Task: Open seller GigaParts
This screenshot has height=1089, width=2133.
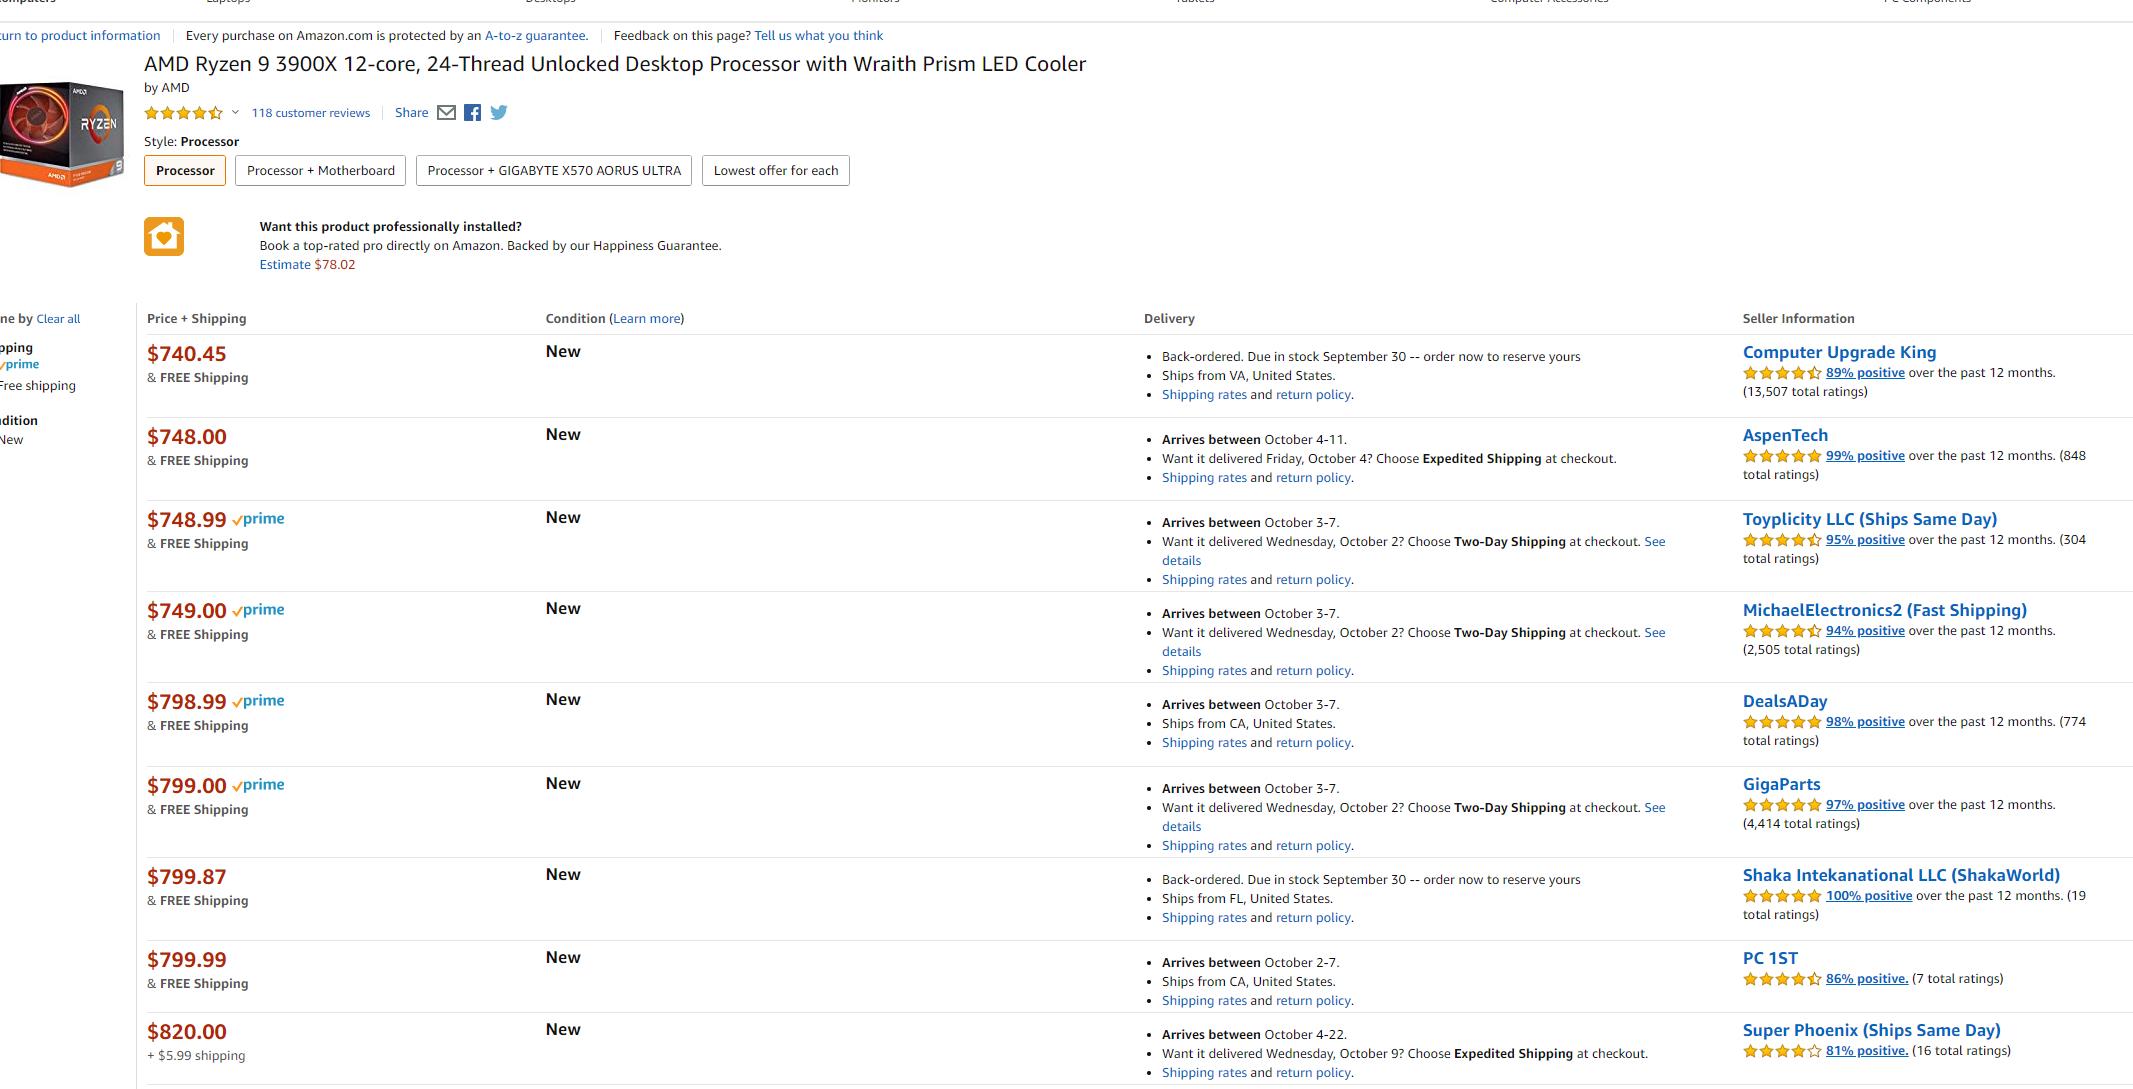Action: (1782, 784)
